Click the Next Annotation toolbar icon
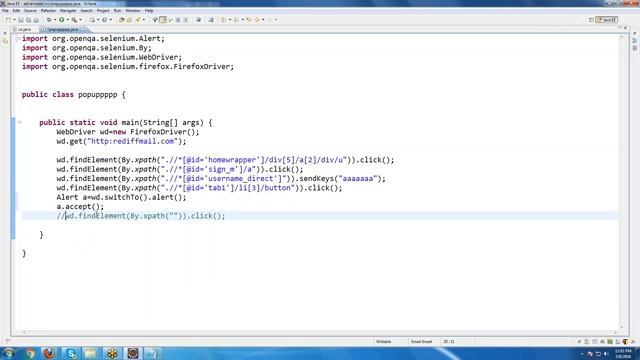 pyautogui.click(x=225, y=20)
